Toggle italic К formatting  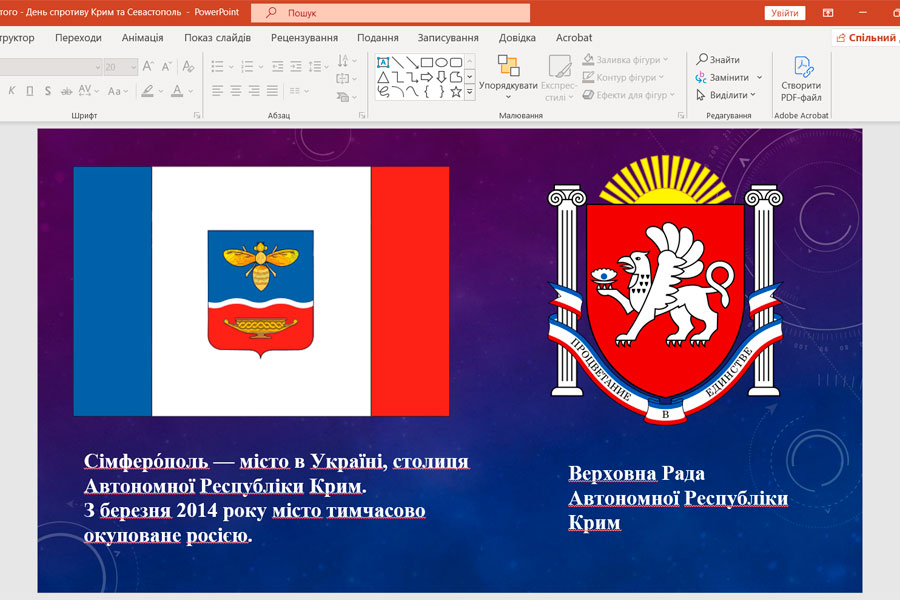(x=12, y=91)
